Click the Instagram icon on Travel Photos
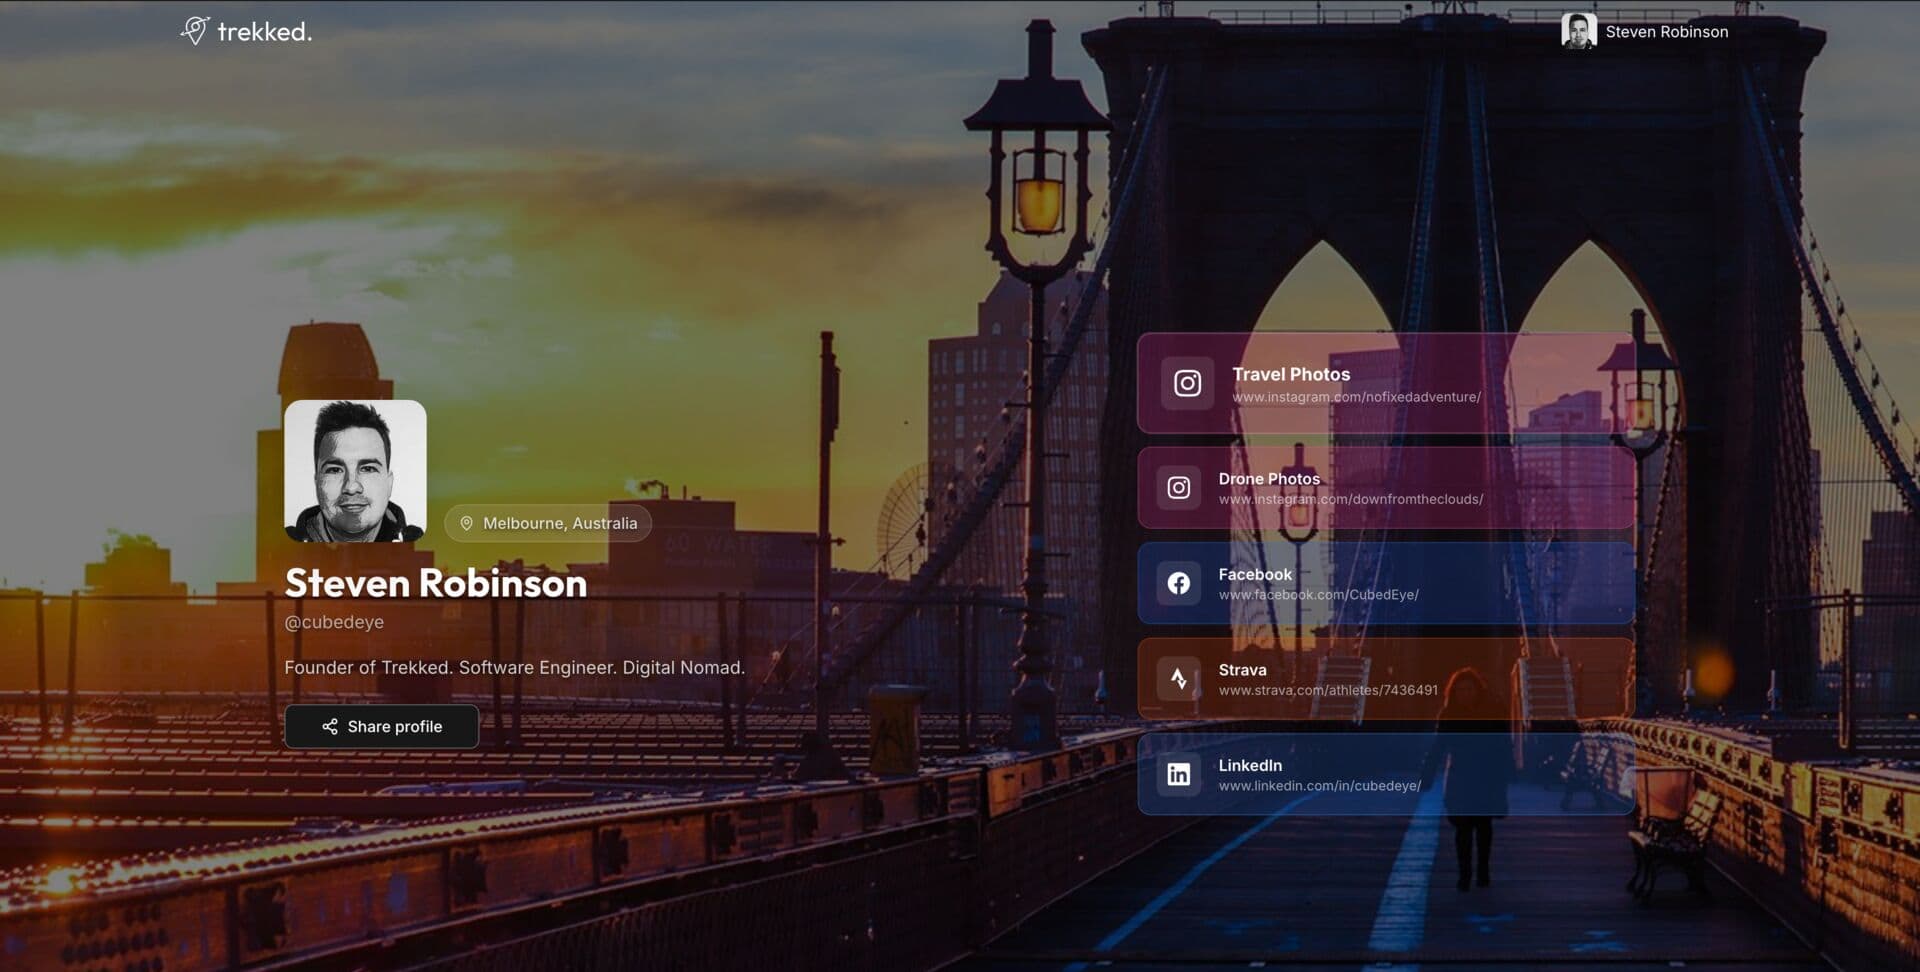The width and height of the screenshot is (1920, 972). 1187,383
